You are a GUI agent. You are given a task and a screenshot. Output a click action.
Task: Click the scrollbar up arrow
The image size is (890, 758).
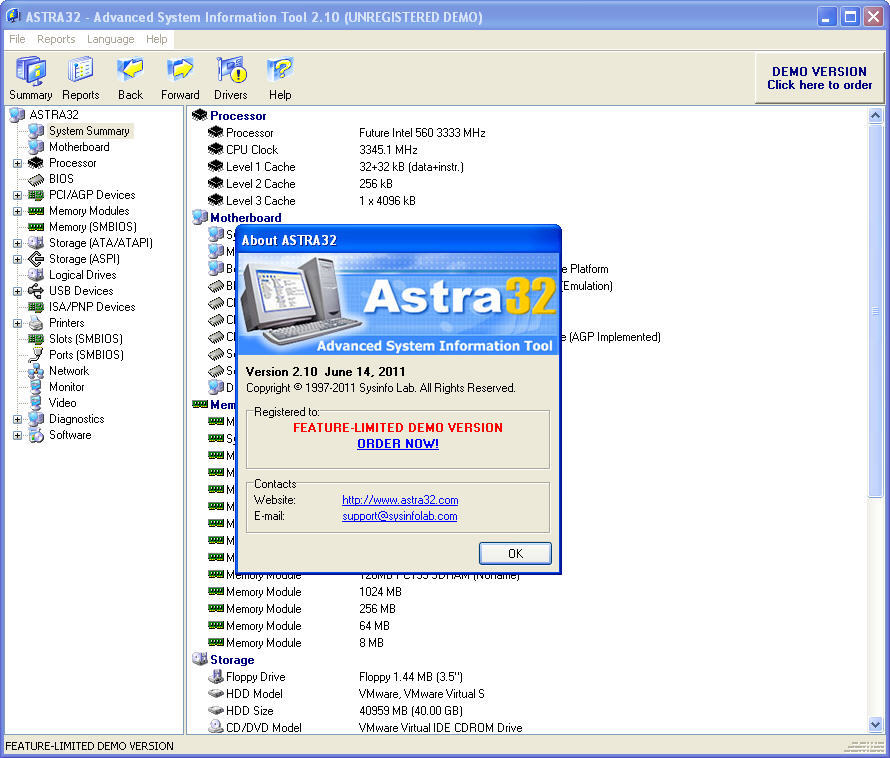pyautogui.click(x=875, y=116)
